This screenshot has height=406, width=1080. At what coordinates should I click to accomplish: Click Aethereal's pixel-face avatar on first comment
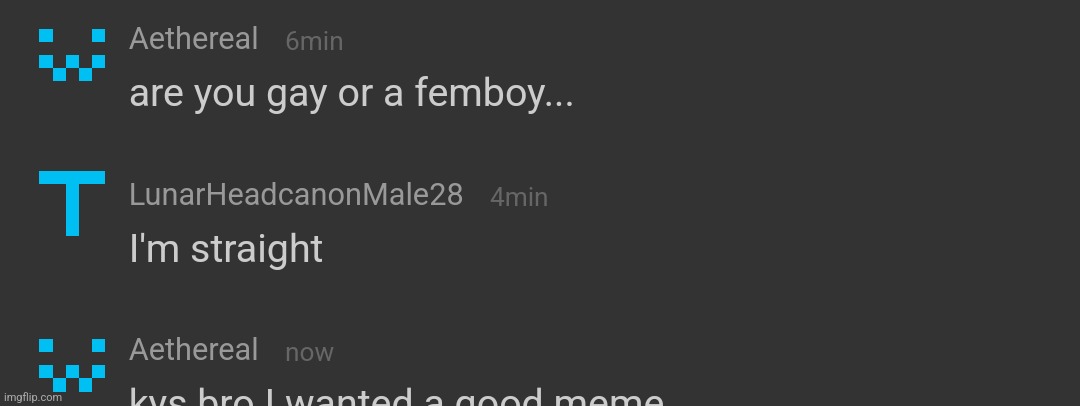pyautogui.click(x=72, y=55)
